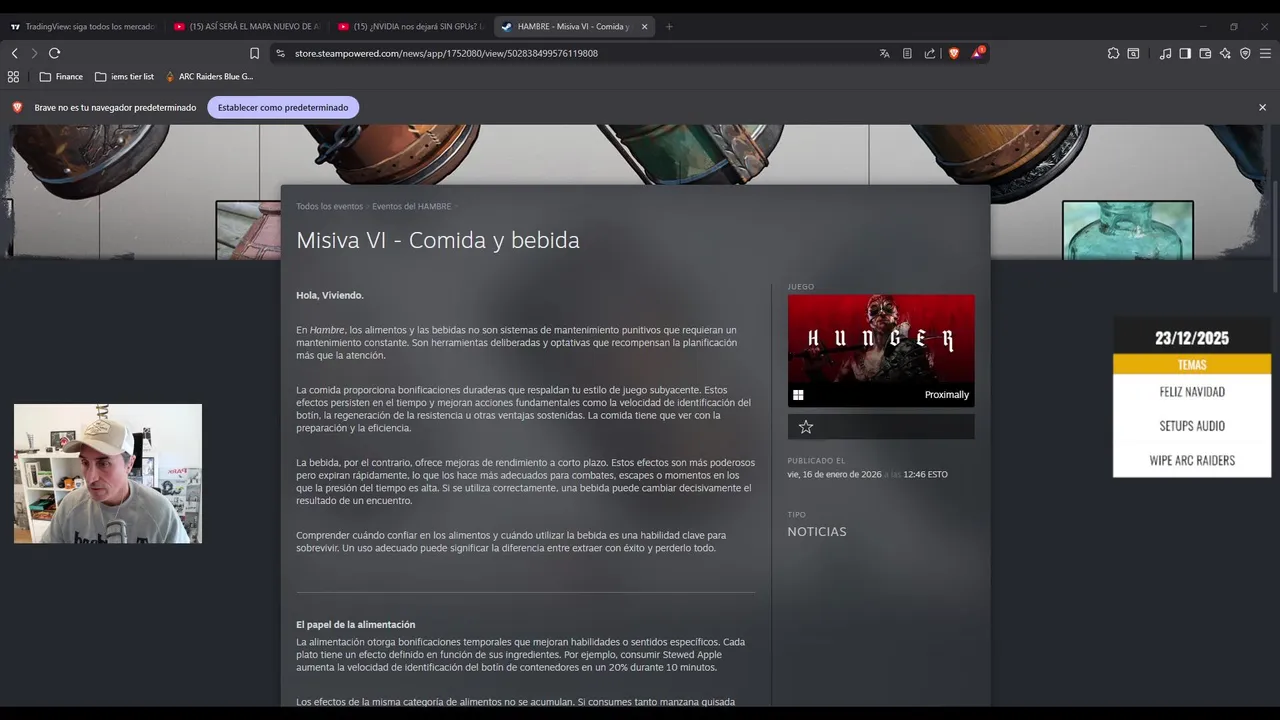
Task: Click the tab search icon in toolbar
Action: click(1133, 53)
